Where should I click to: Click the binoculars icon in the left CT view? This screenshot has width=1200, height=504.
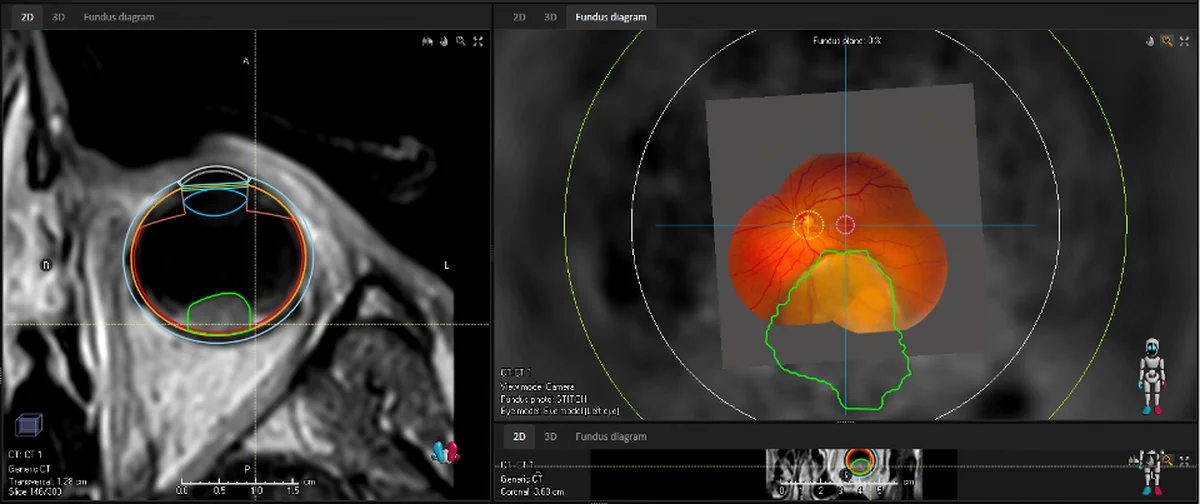pos(425,41)
